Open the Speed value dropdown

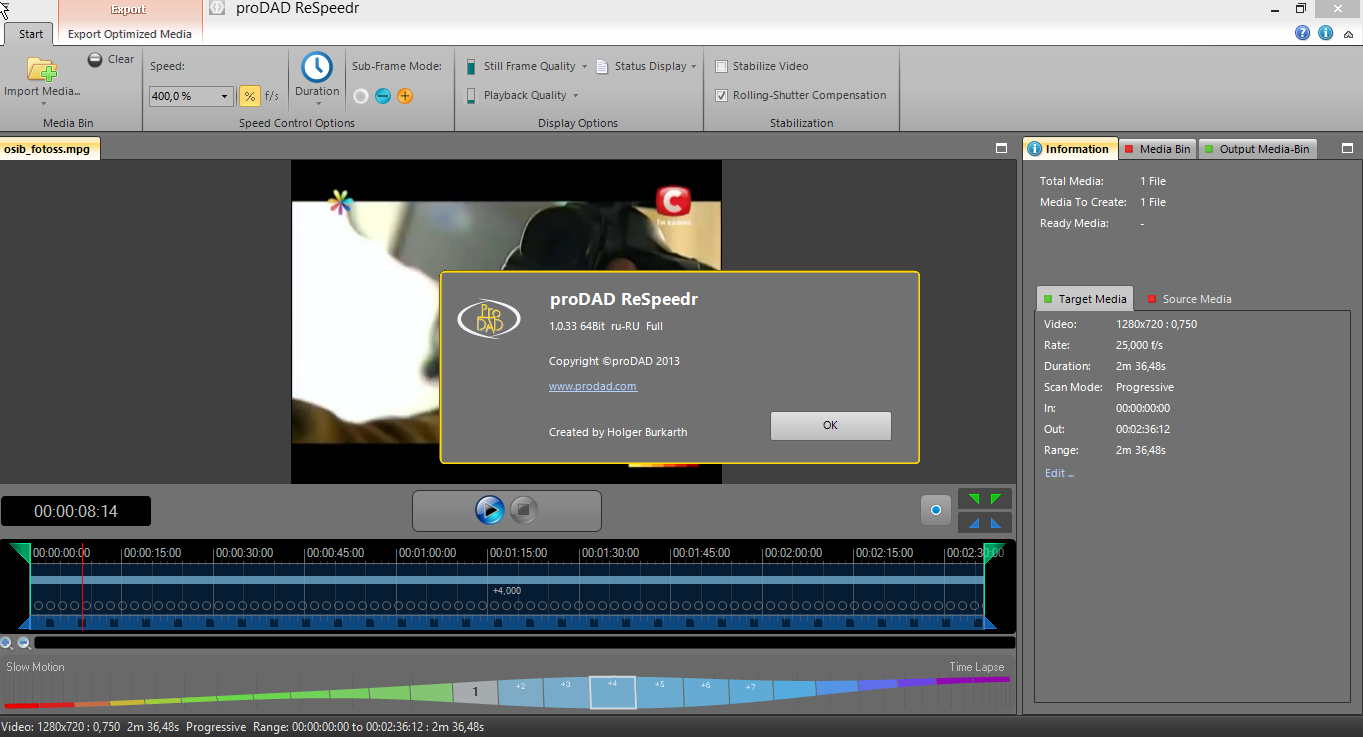(223, 97)
